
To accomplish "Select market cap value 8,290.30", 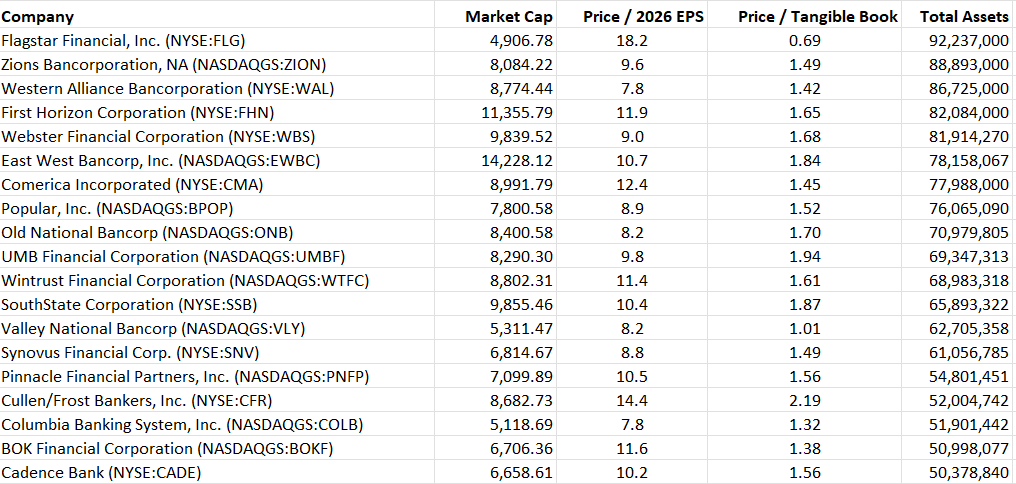I will pos(522,257).
